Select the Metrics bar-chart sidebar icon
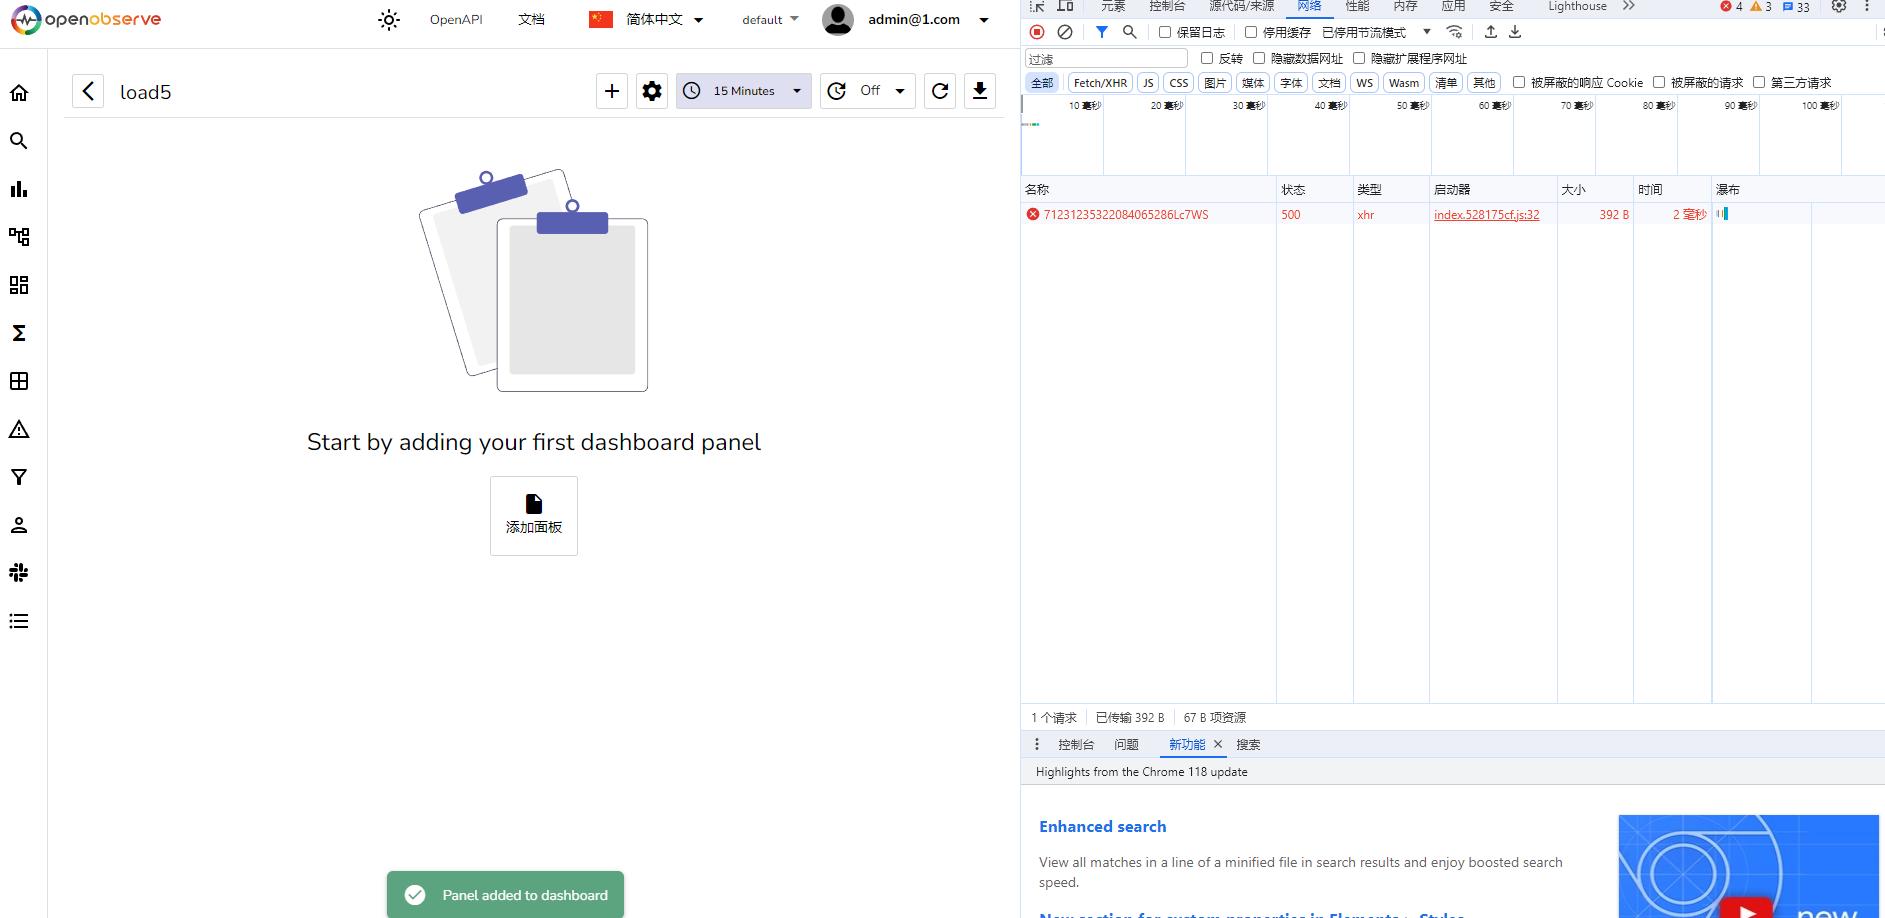This screenshot has height=918, width=1885. pos(19,188)
